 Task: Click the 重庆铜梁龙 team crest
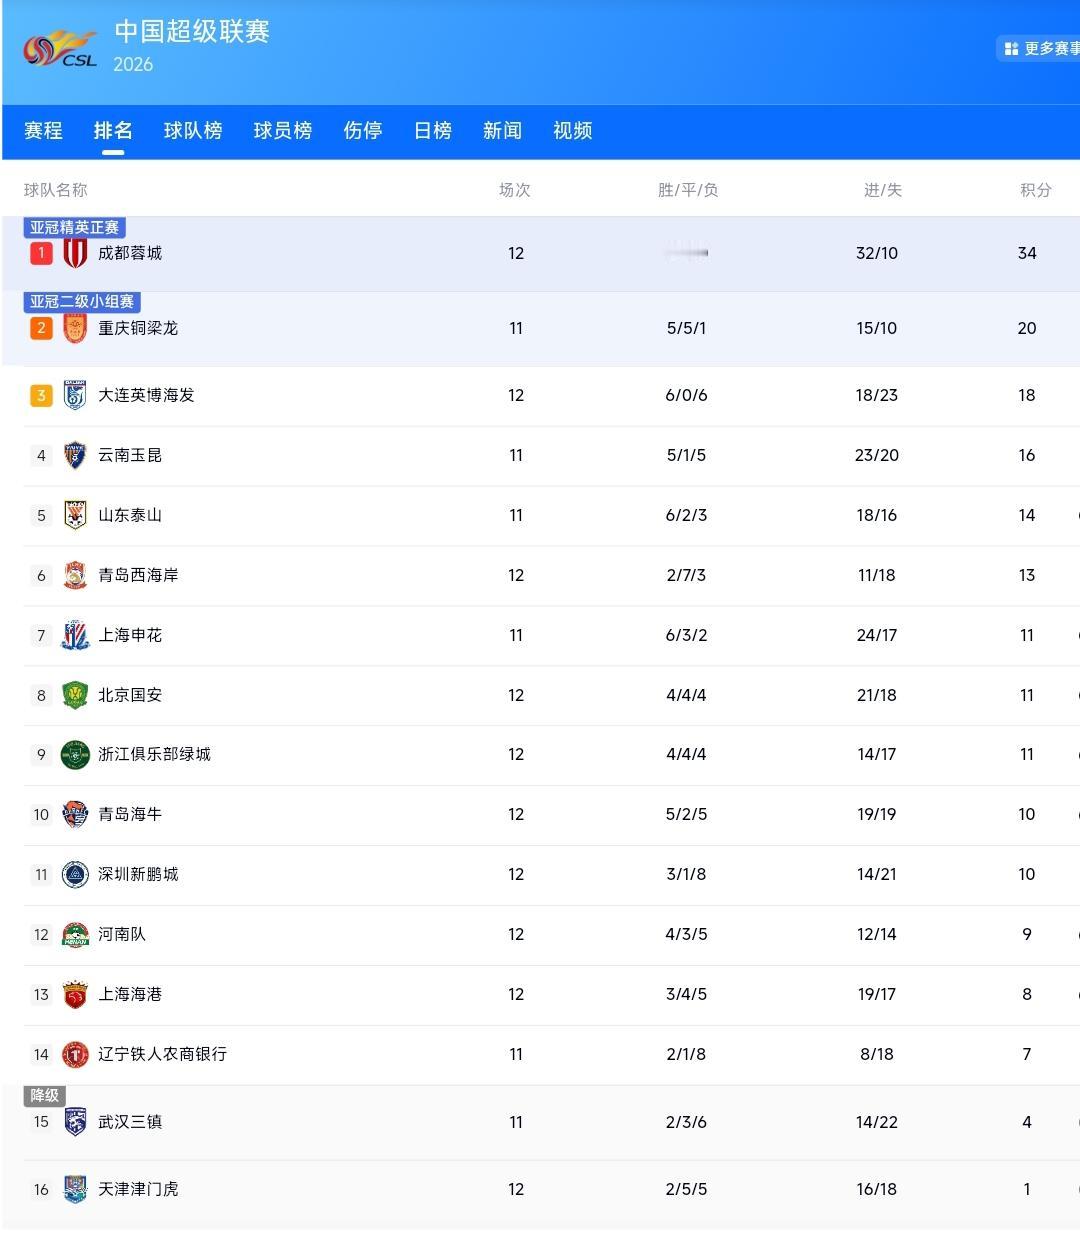75,328
